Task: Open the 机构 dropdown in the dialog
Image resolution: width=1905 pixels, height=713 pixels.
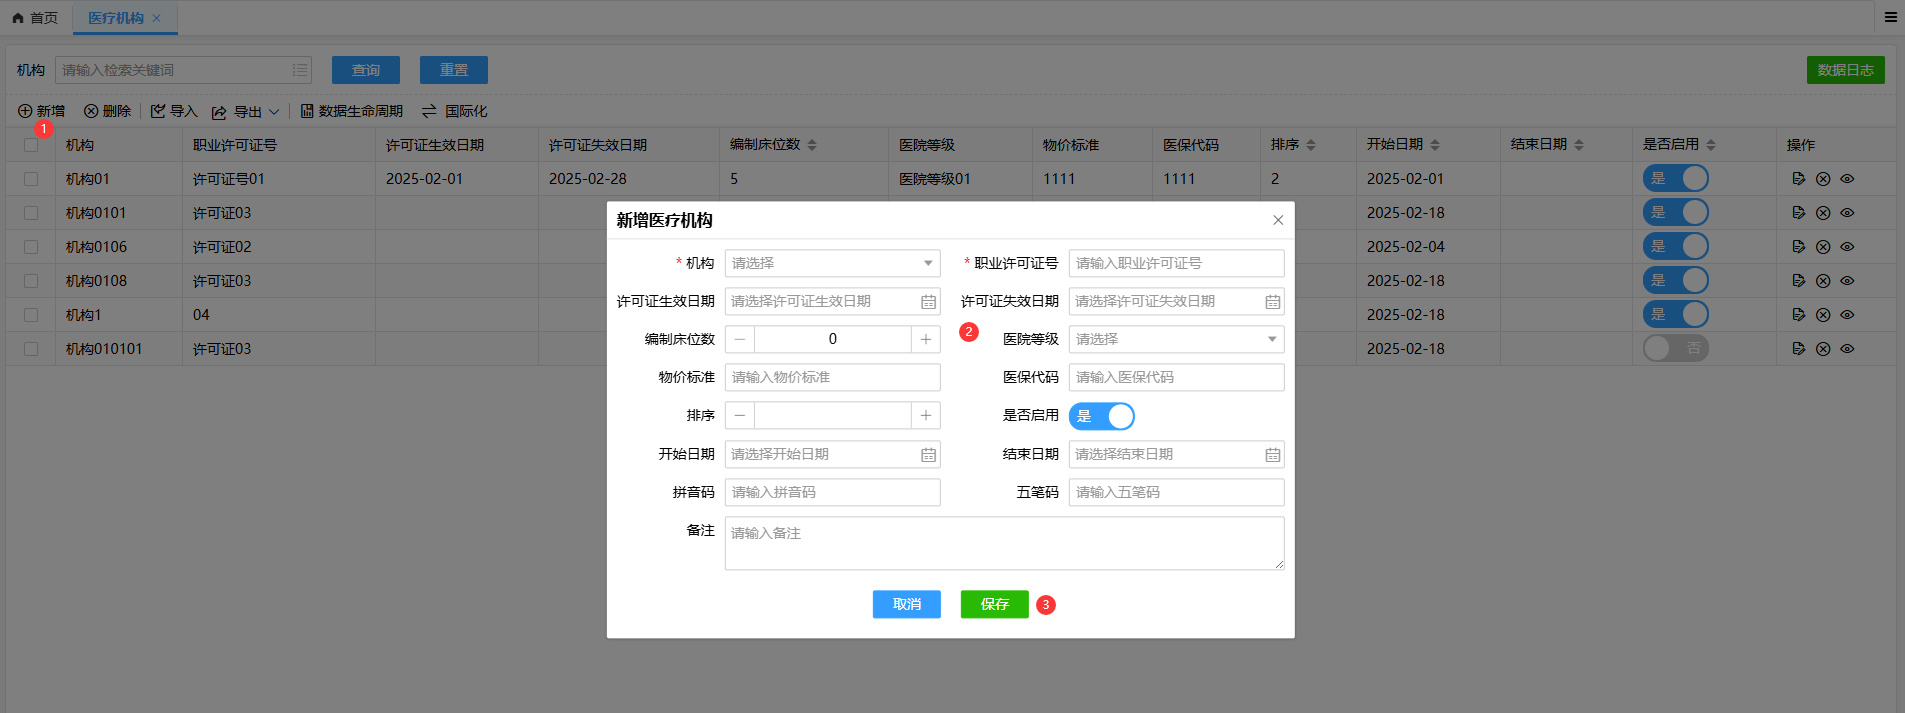Action: pyautogui.click(x=832, y=264)
